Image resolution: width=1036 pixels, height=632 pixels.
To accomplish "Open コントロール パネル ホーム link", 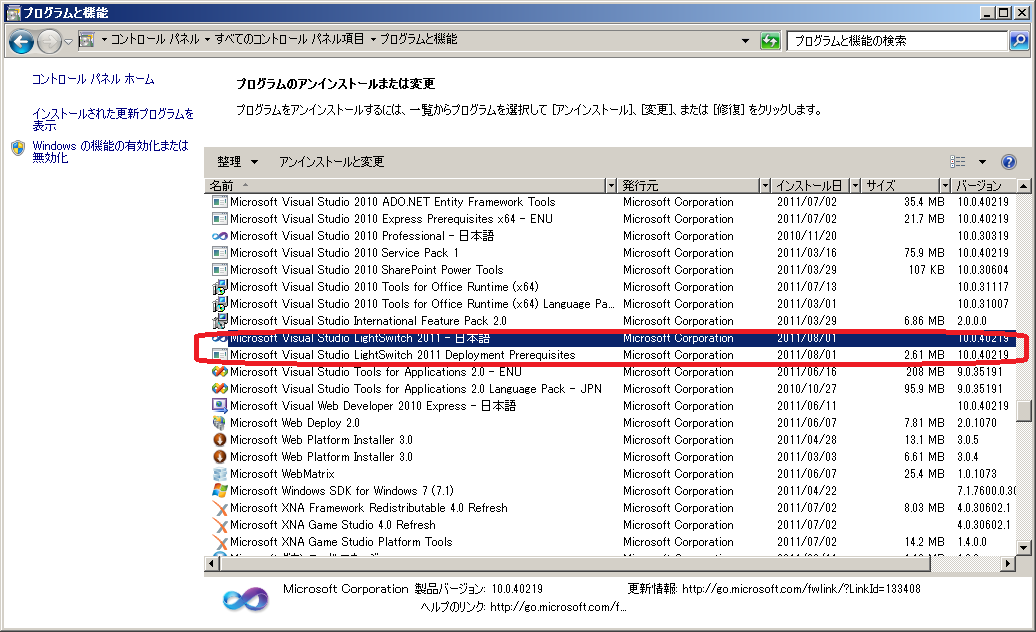I will click(93, 79).
